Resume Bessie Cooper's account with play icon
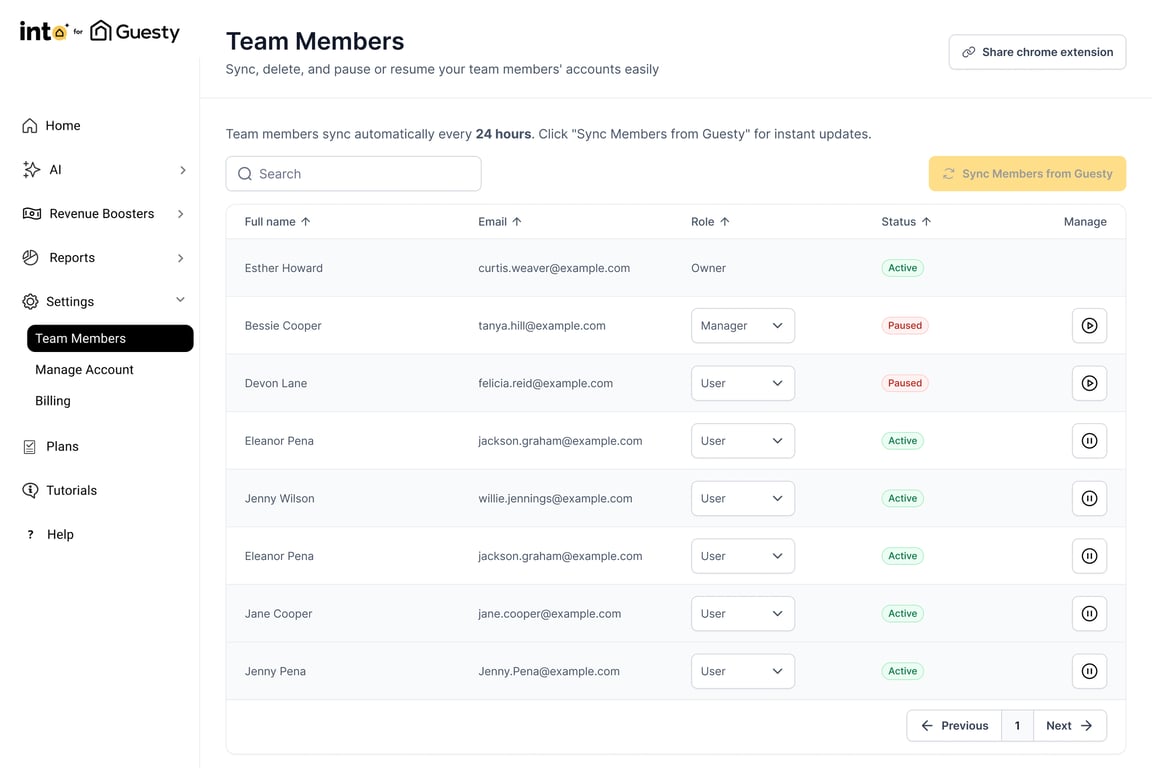The image size is (1152, 768). 1089,326
